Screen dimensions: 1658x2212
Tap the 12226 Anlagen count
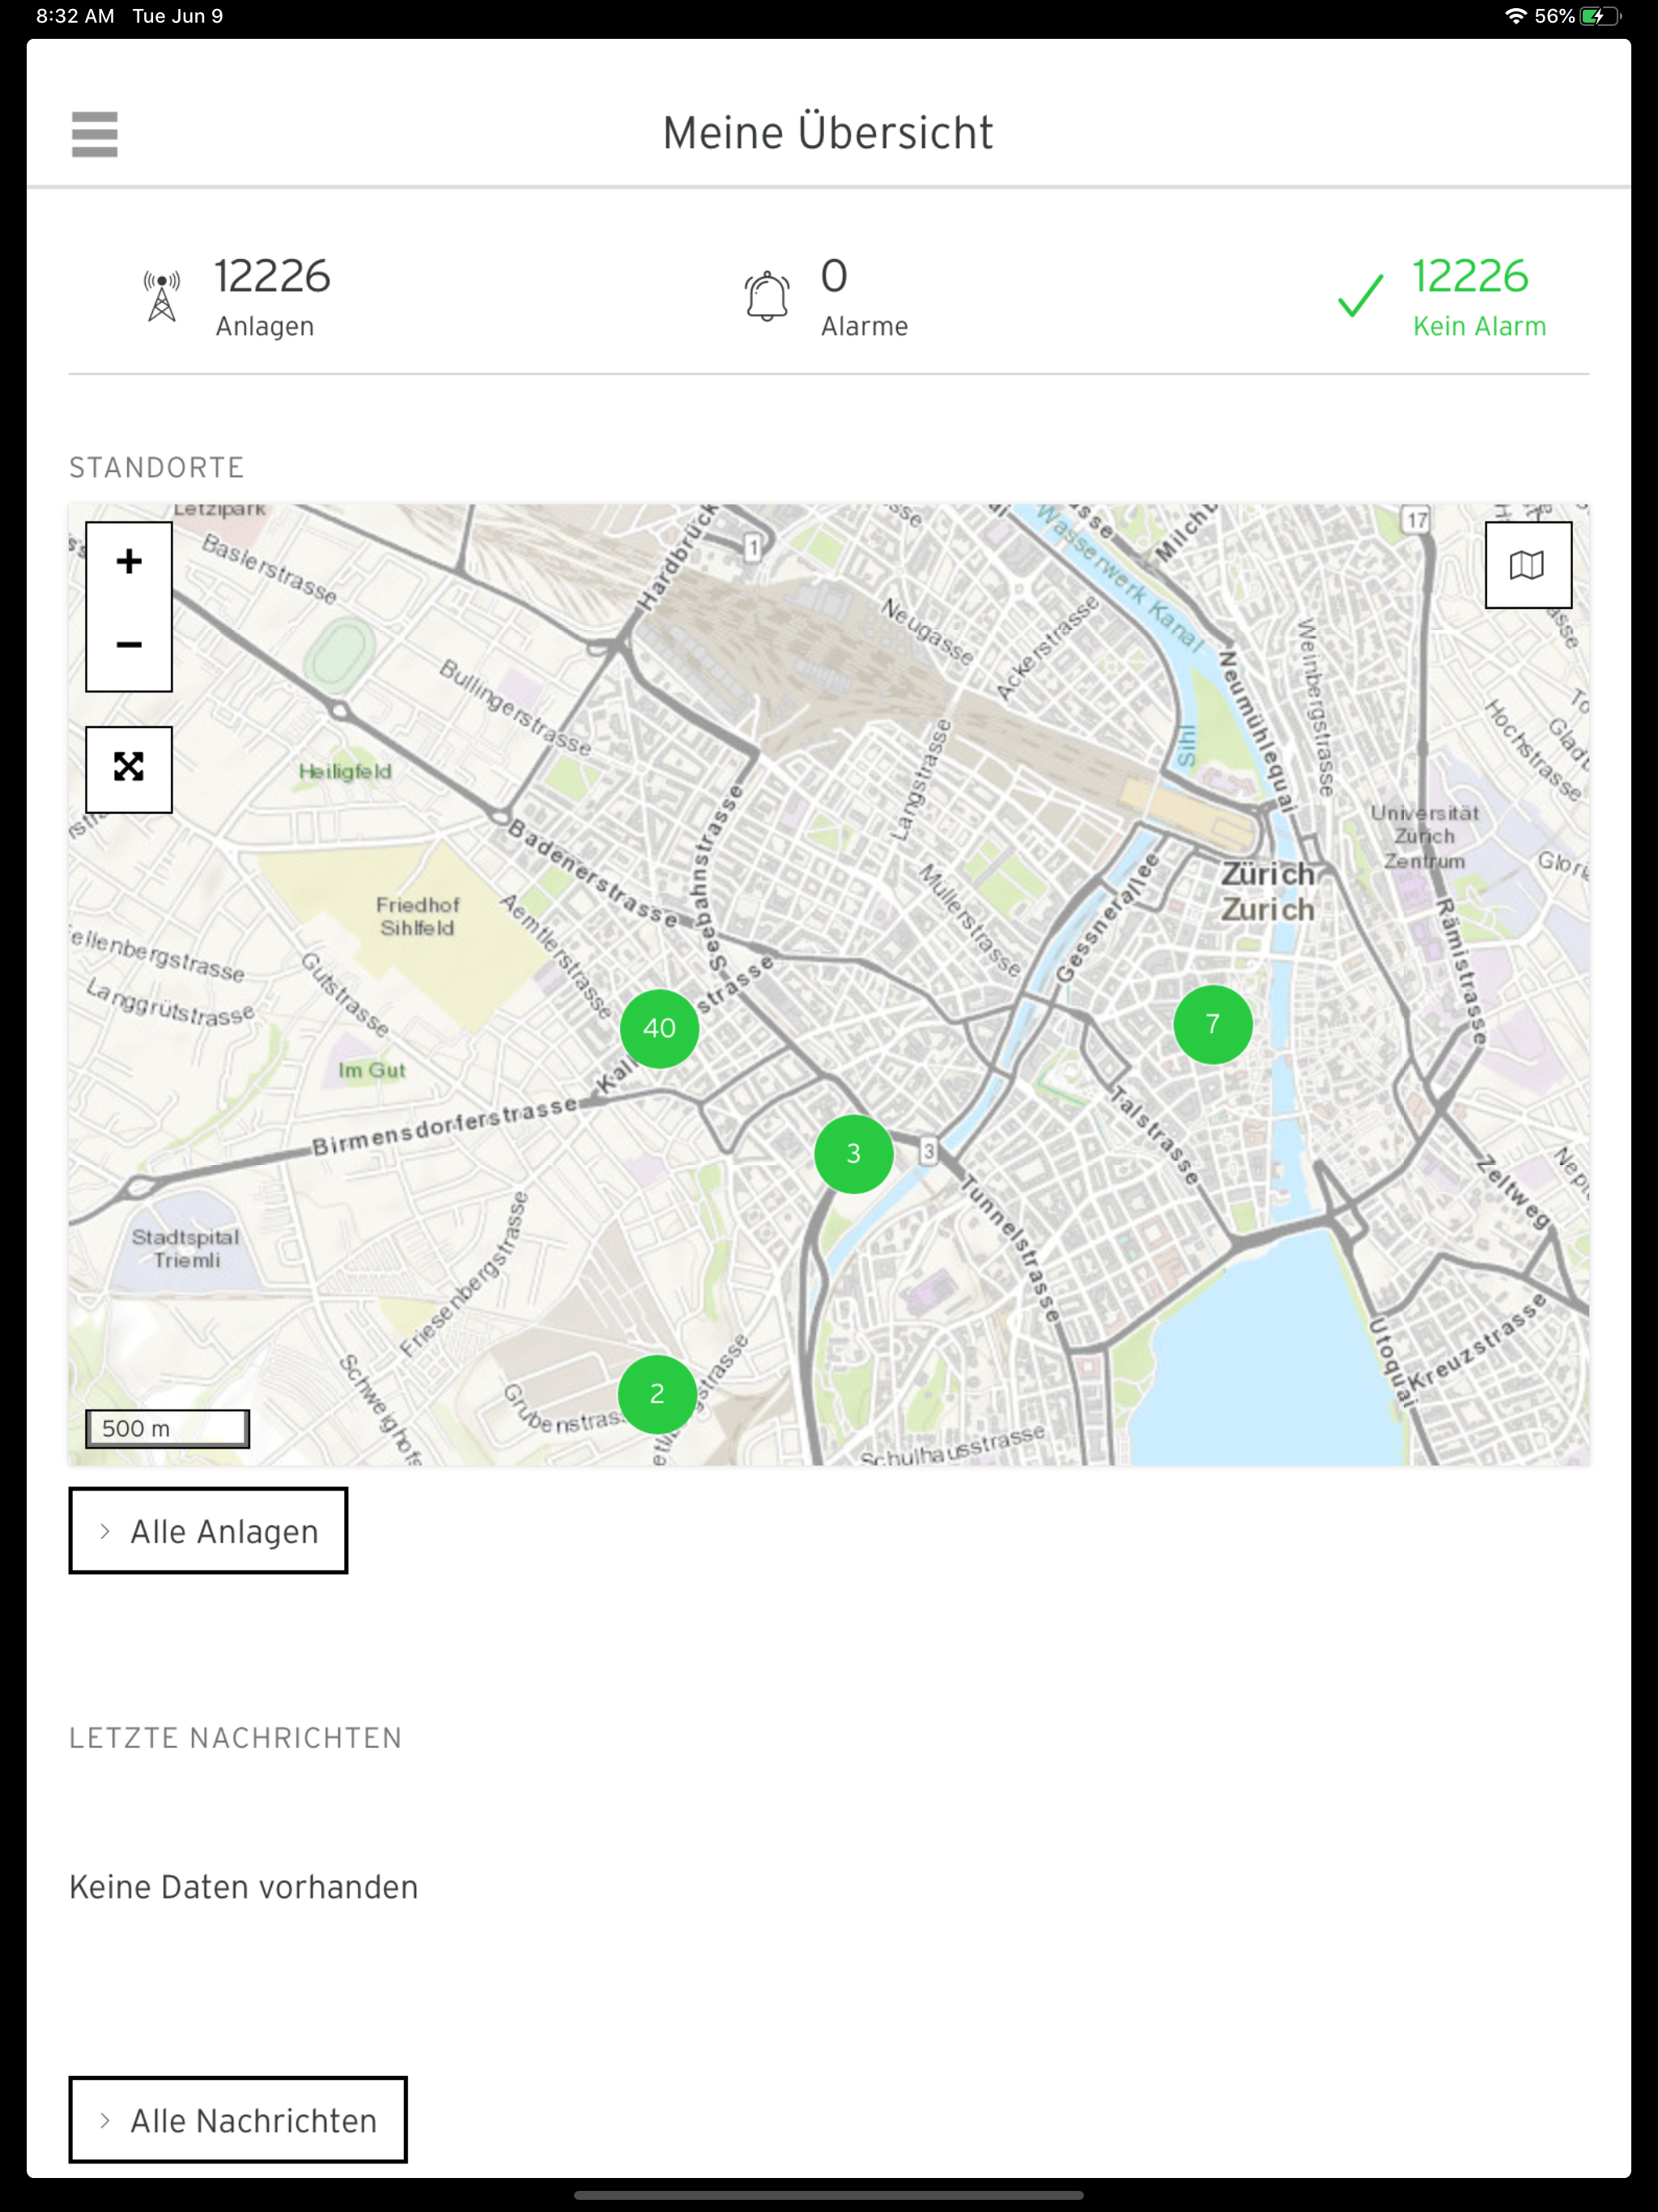[272, 298]
